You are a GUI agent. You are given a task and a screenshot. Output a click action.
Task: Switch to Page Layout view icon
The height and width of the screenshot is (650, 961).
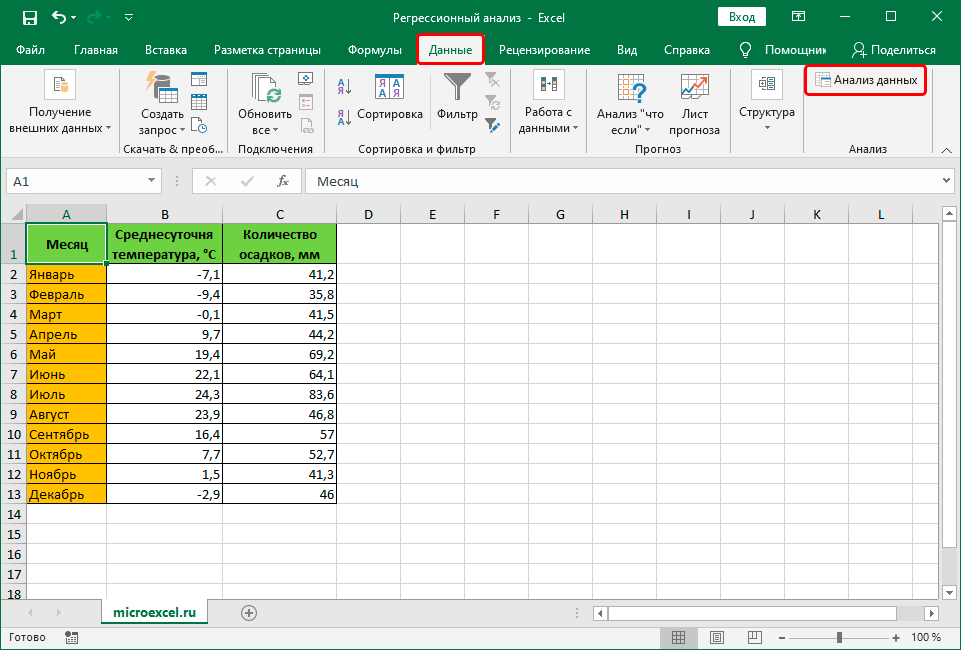click(717, 638)
